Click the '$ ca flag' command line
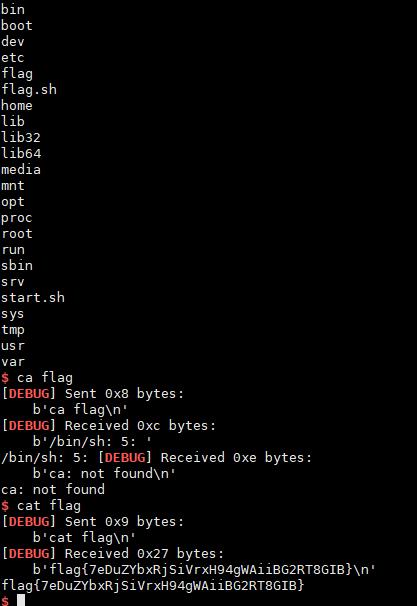Screen dimensions: 417x606 click(x=37, y=378)
